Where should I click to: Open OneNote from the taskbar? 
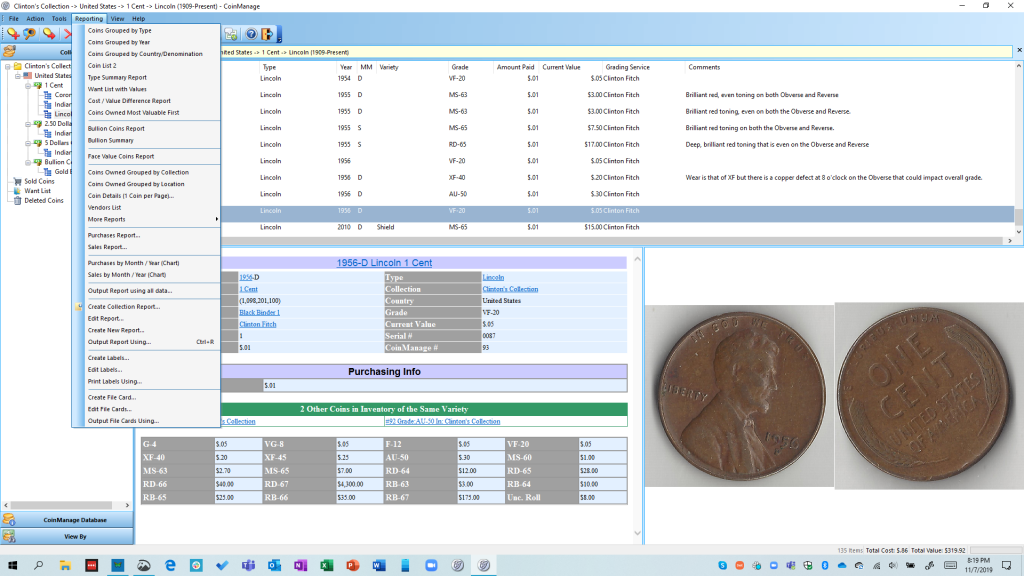[300, 566]
